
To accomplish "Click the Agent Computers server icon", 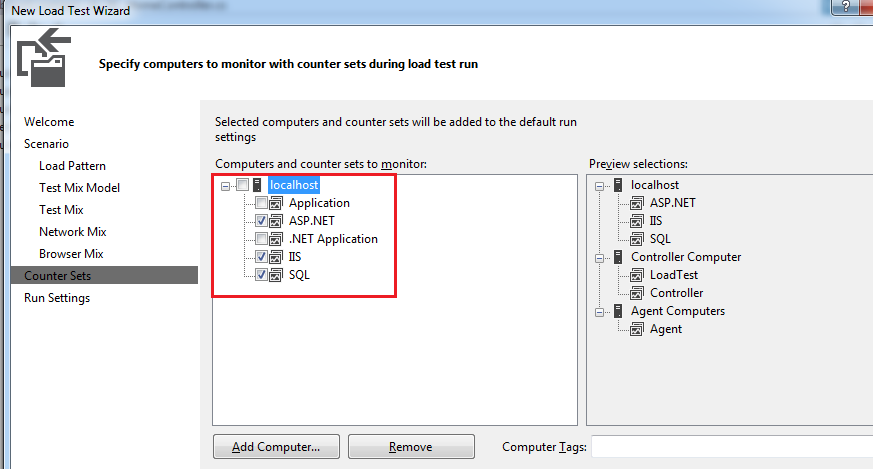I will (618, 311).
